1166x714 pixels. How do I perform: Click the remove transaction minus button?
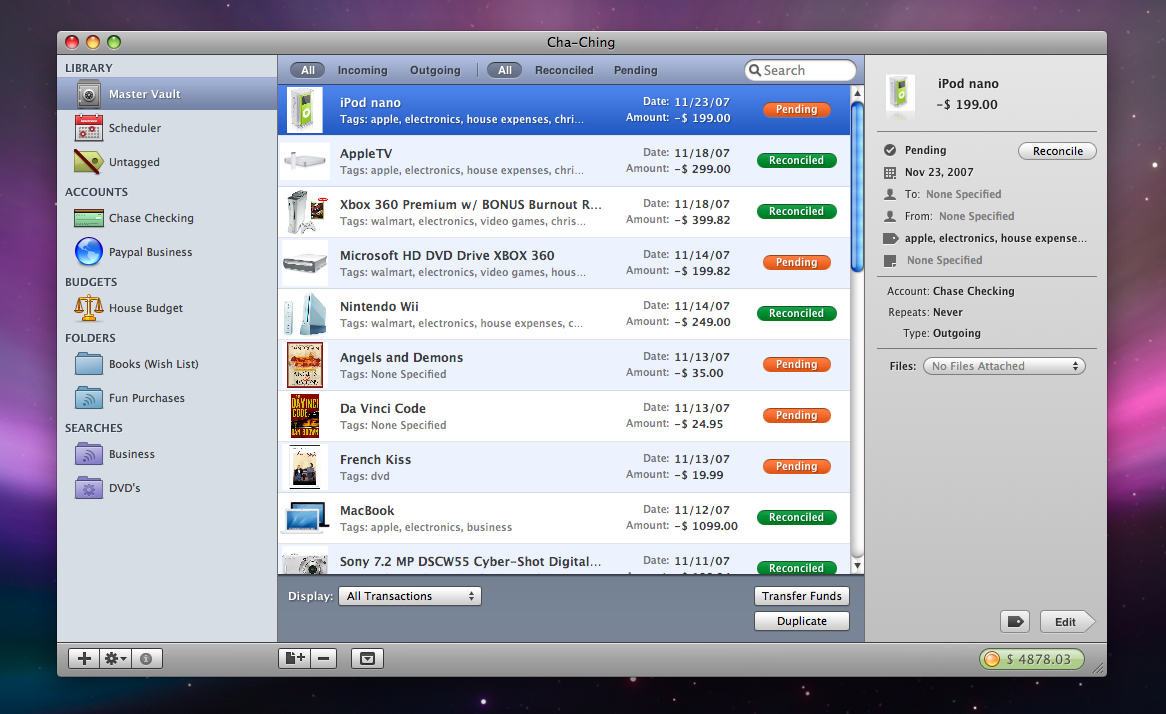[323, 658]
